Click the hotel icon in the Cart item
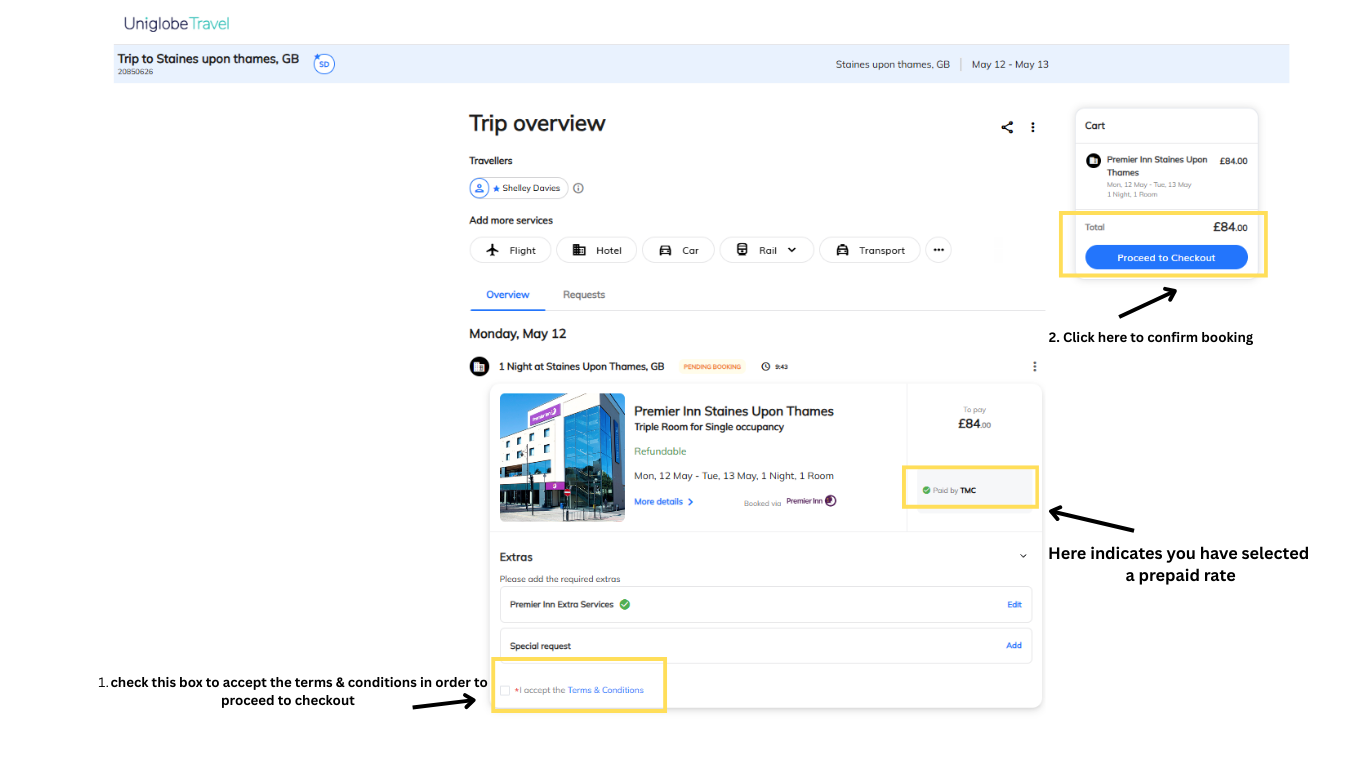Viewport: 1366px width, 768px height. click(1093, 160)
